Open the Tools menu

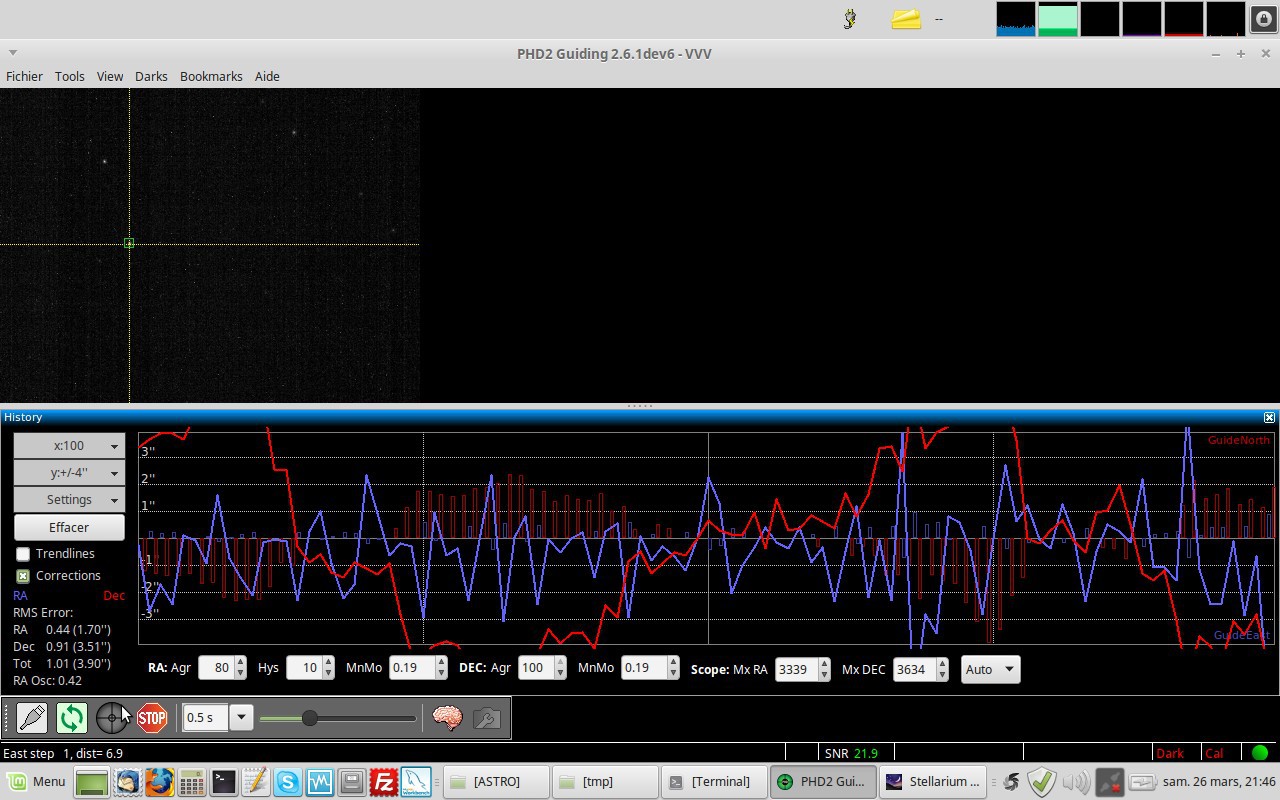70,76
